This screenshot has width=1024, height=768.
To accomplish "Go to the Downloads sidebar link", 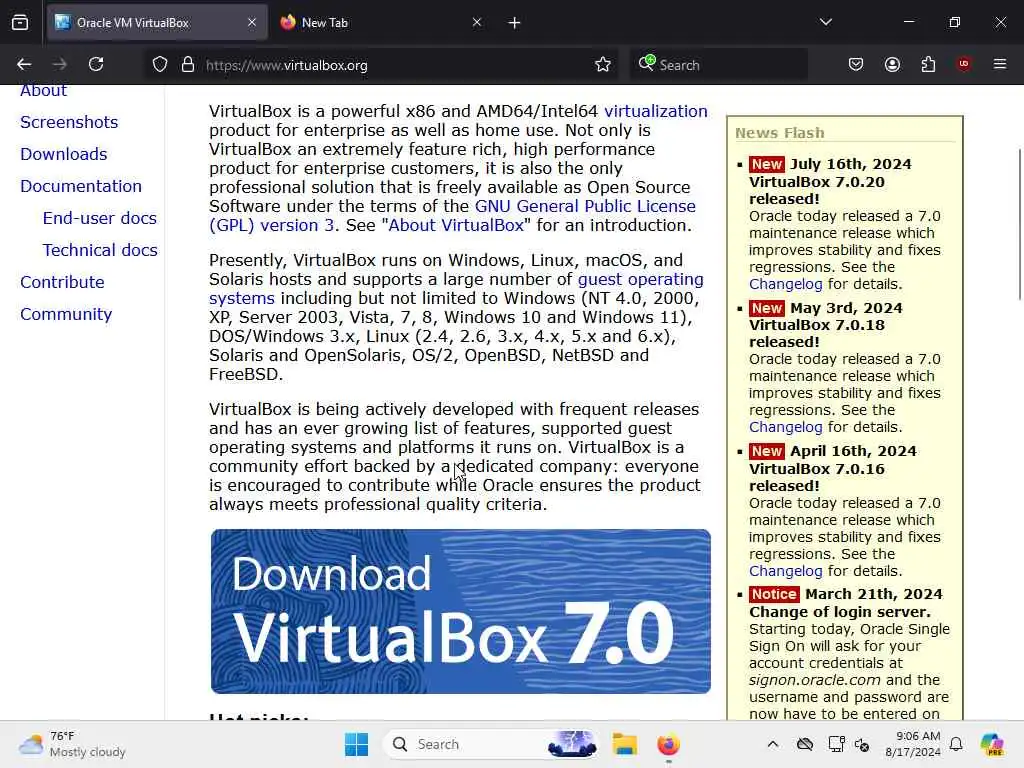I will pos(64,154).
